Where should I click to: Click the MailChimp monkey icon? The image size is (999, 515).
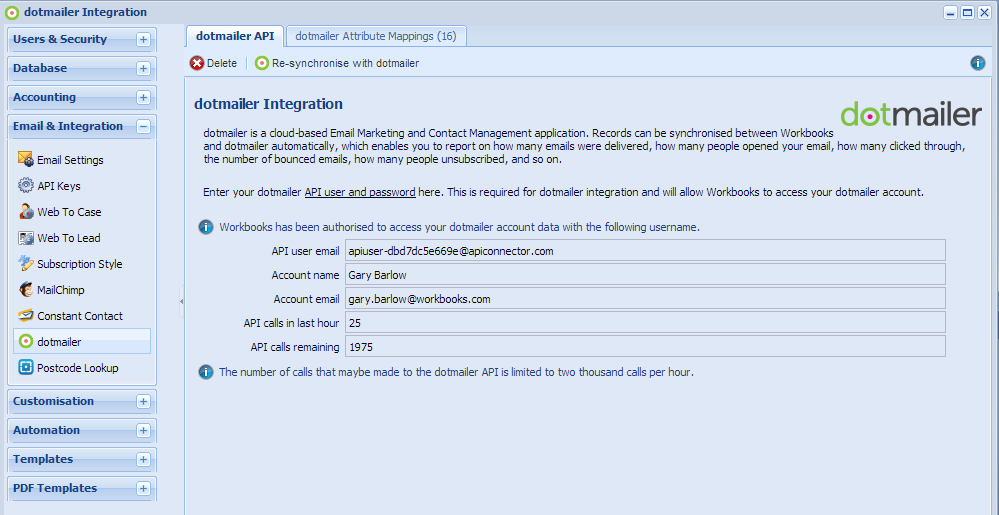click(x=25, y=289)
